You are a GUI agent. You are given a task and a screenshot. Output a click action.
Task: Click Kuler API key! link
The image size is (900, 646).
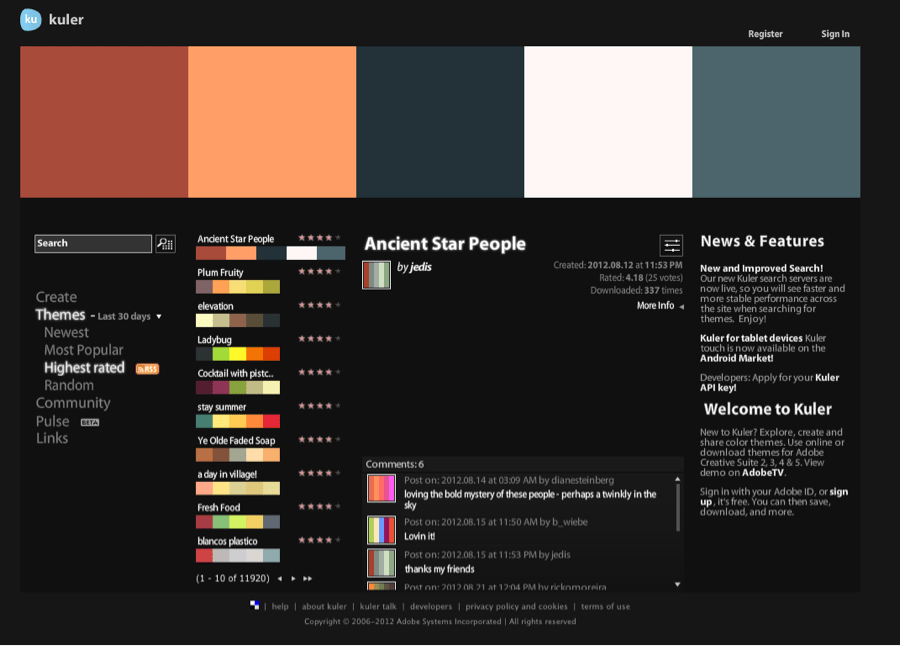(770, 382)
